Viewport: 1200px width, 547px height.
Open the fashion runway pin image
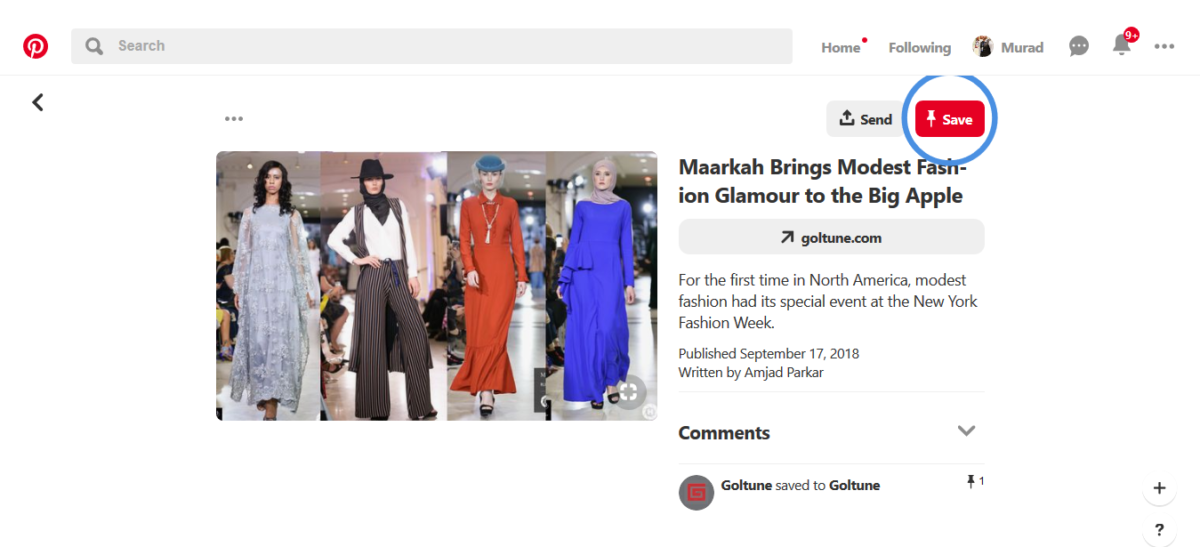pos(436,285)
